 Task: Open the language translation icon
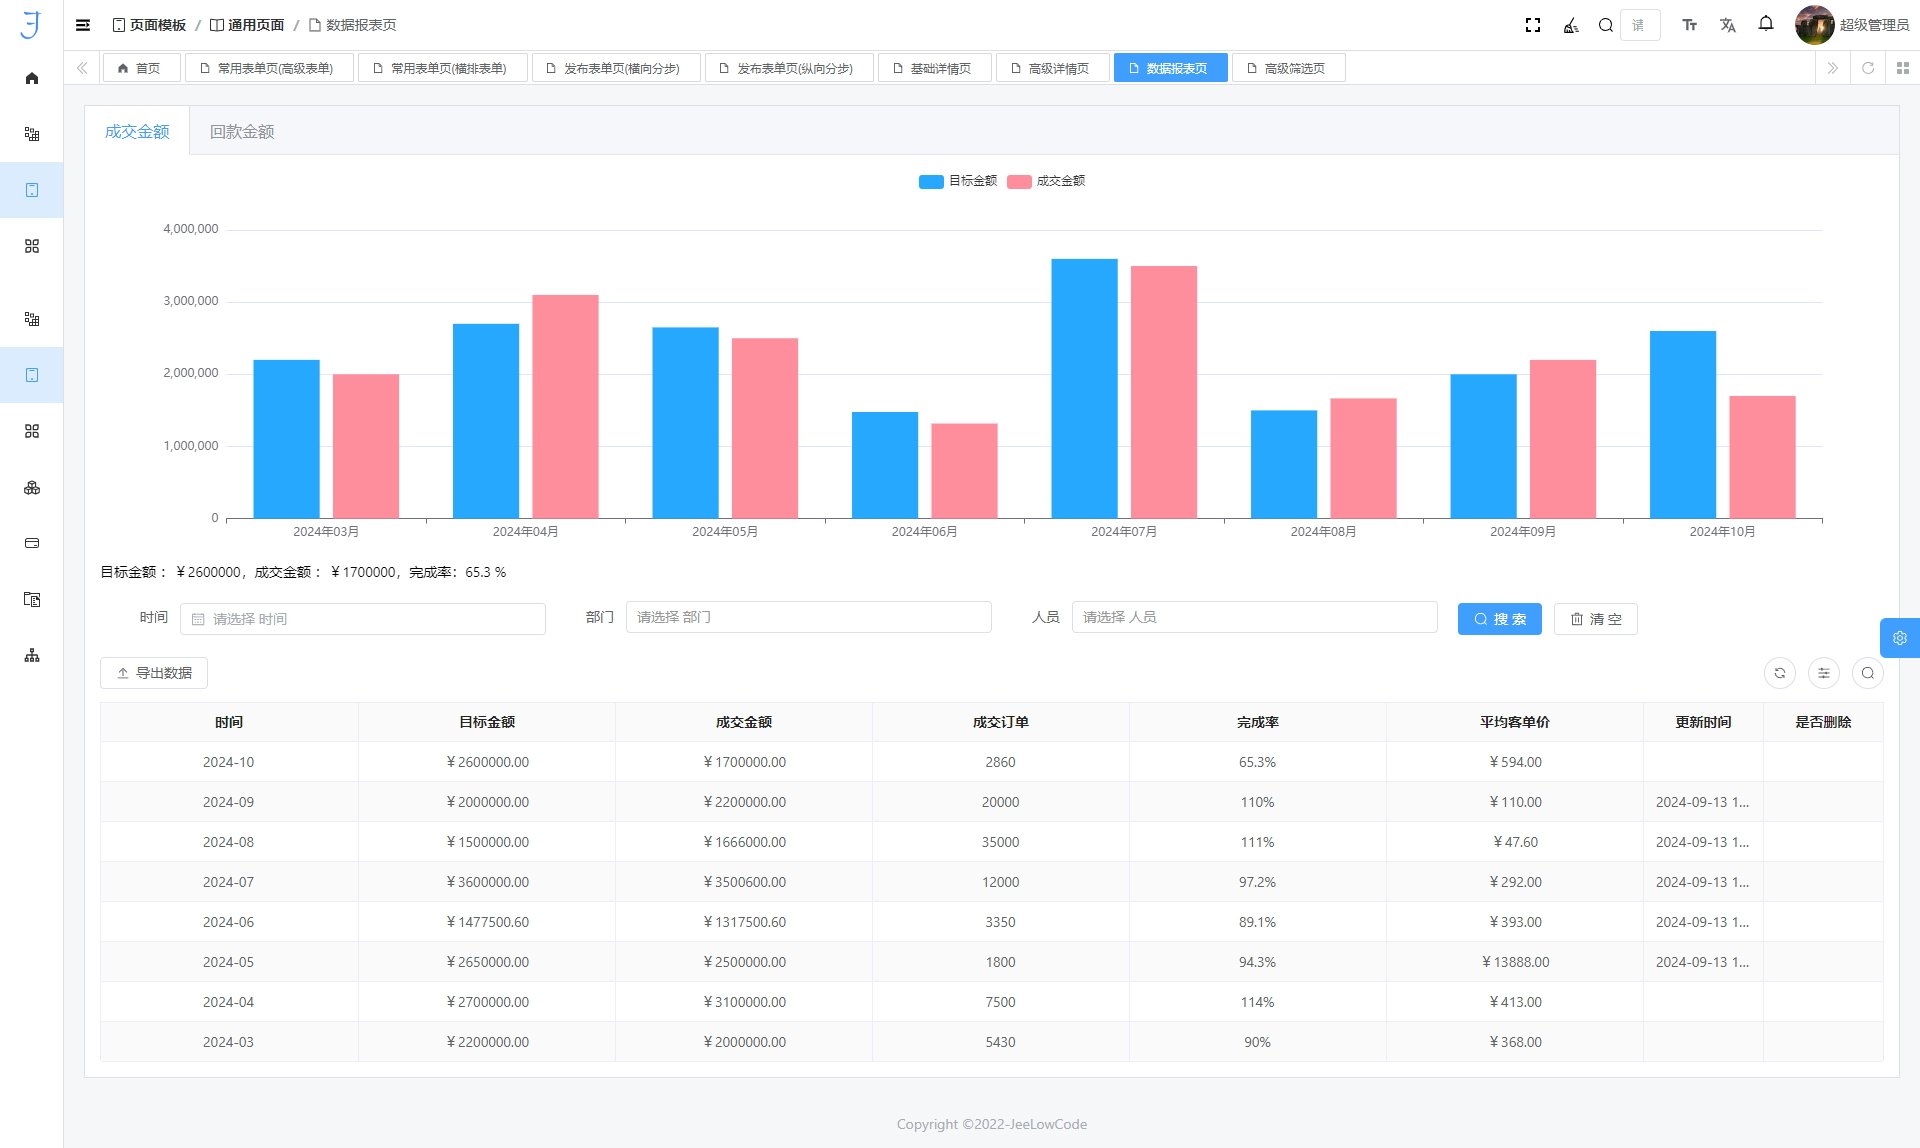[x=1727, y=25]
